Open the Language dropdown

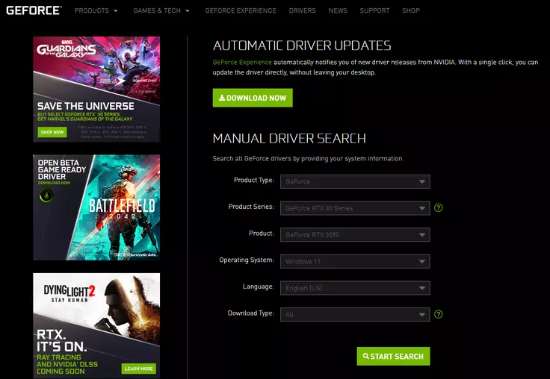355,288
